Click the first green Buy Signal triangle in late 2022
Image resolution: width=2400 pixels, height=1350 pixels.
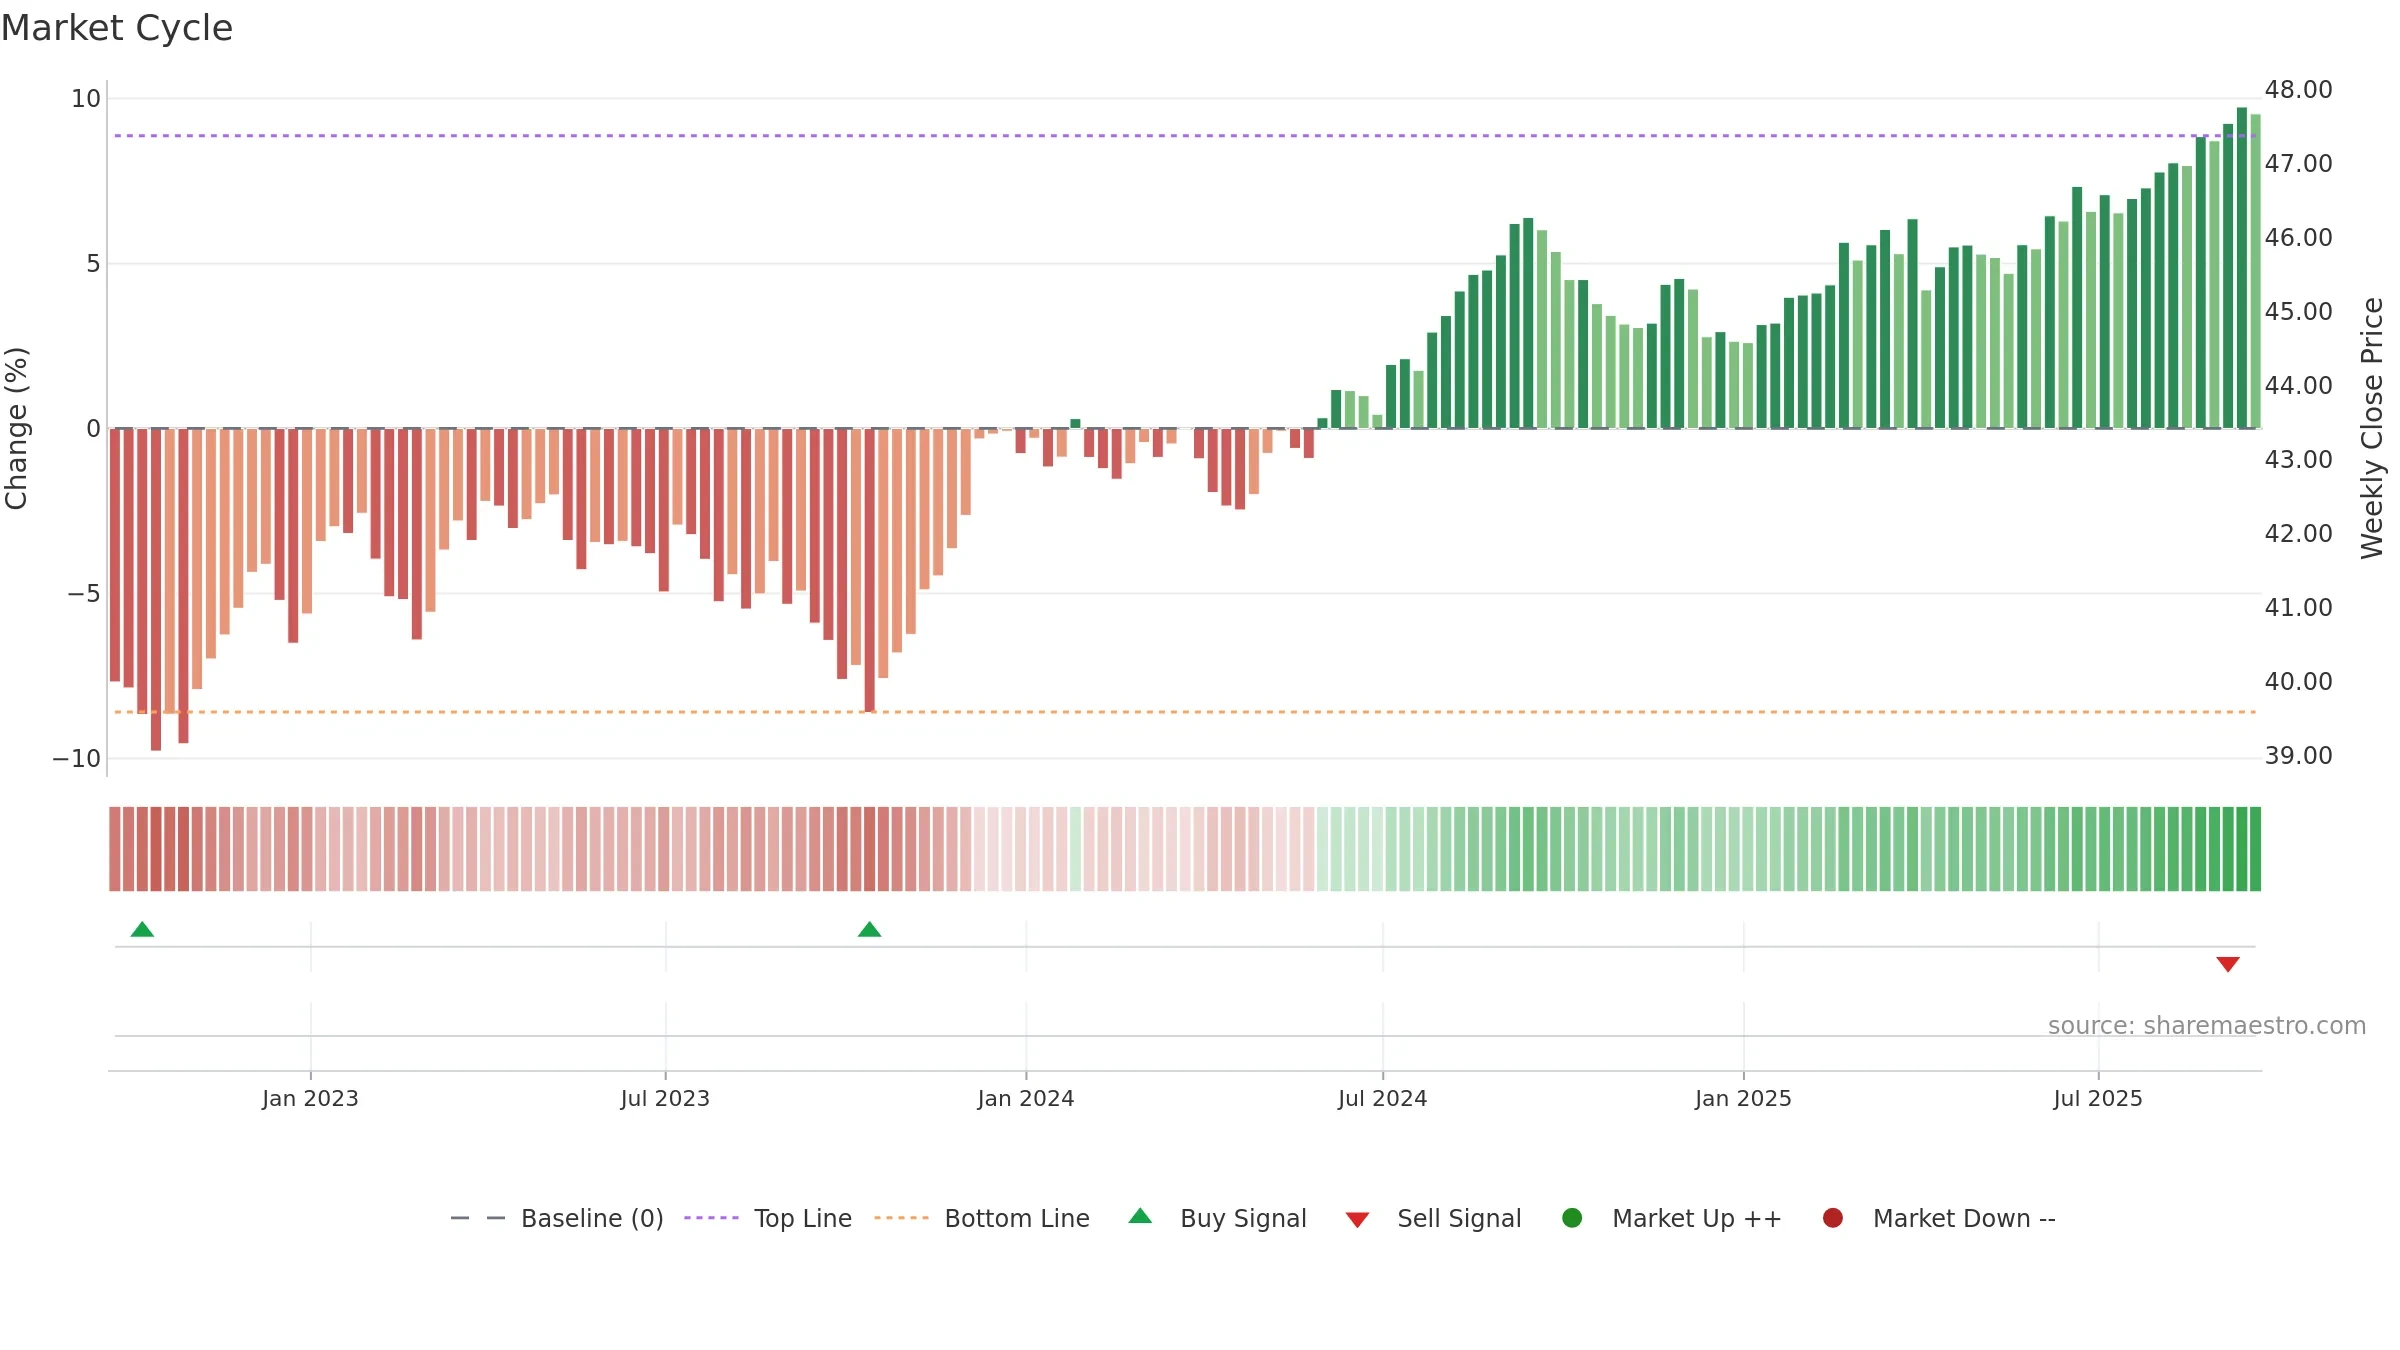pos(142,929)
